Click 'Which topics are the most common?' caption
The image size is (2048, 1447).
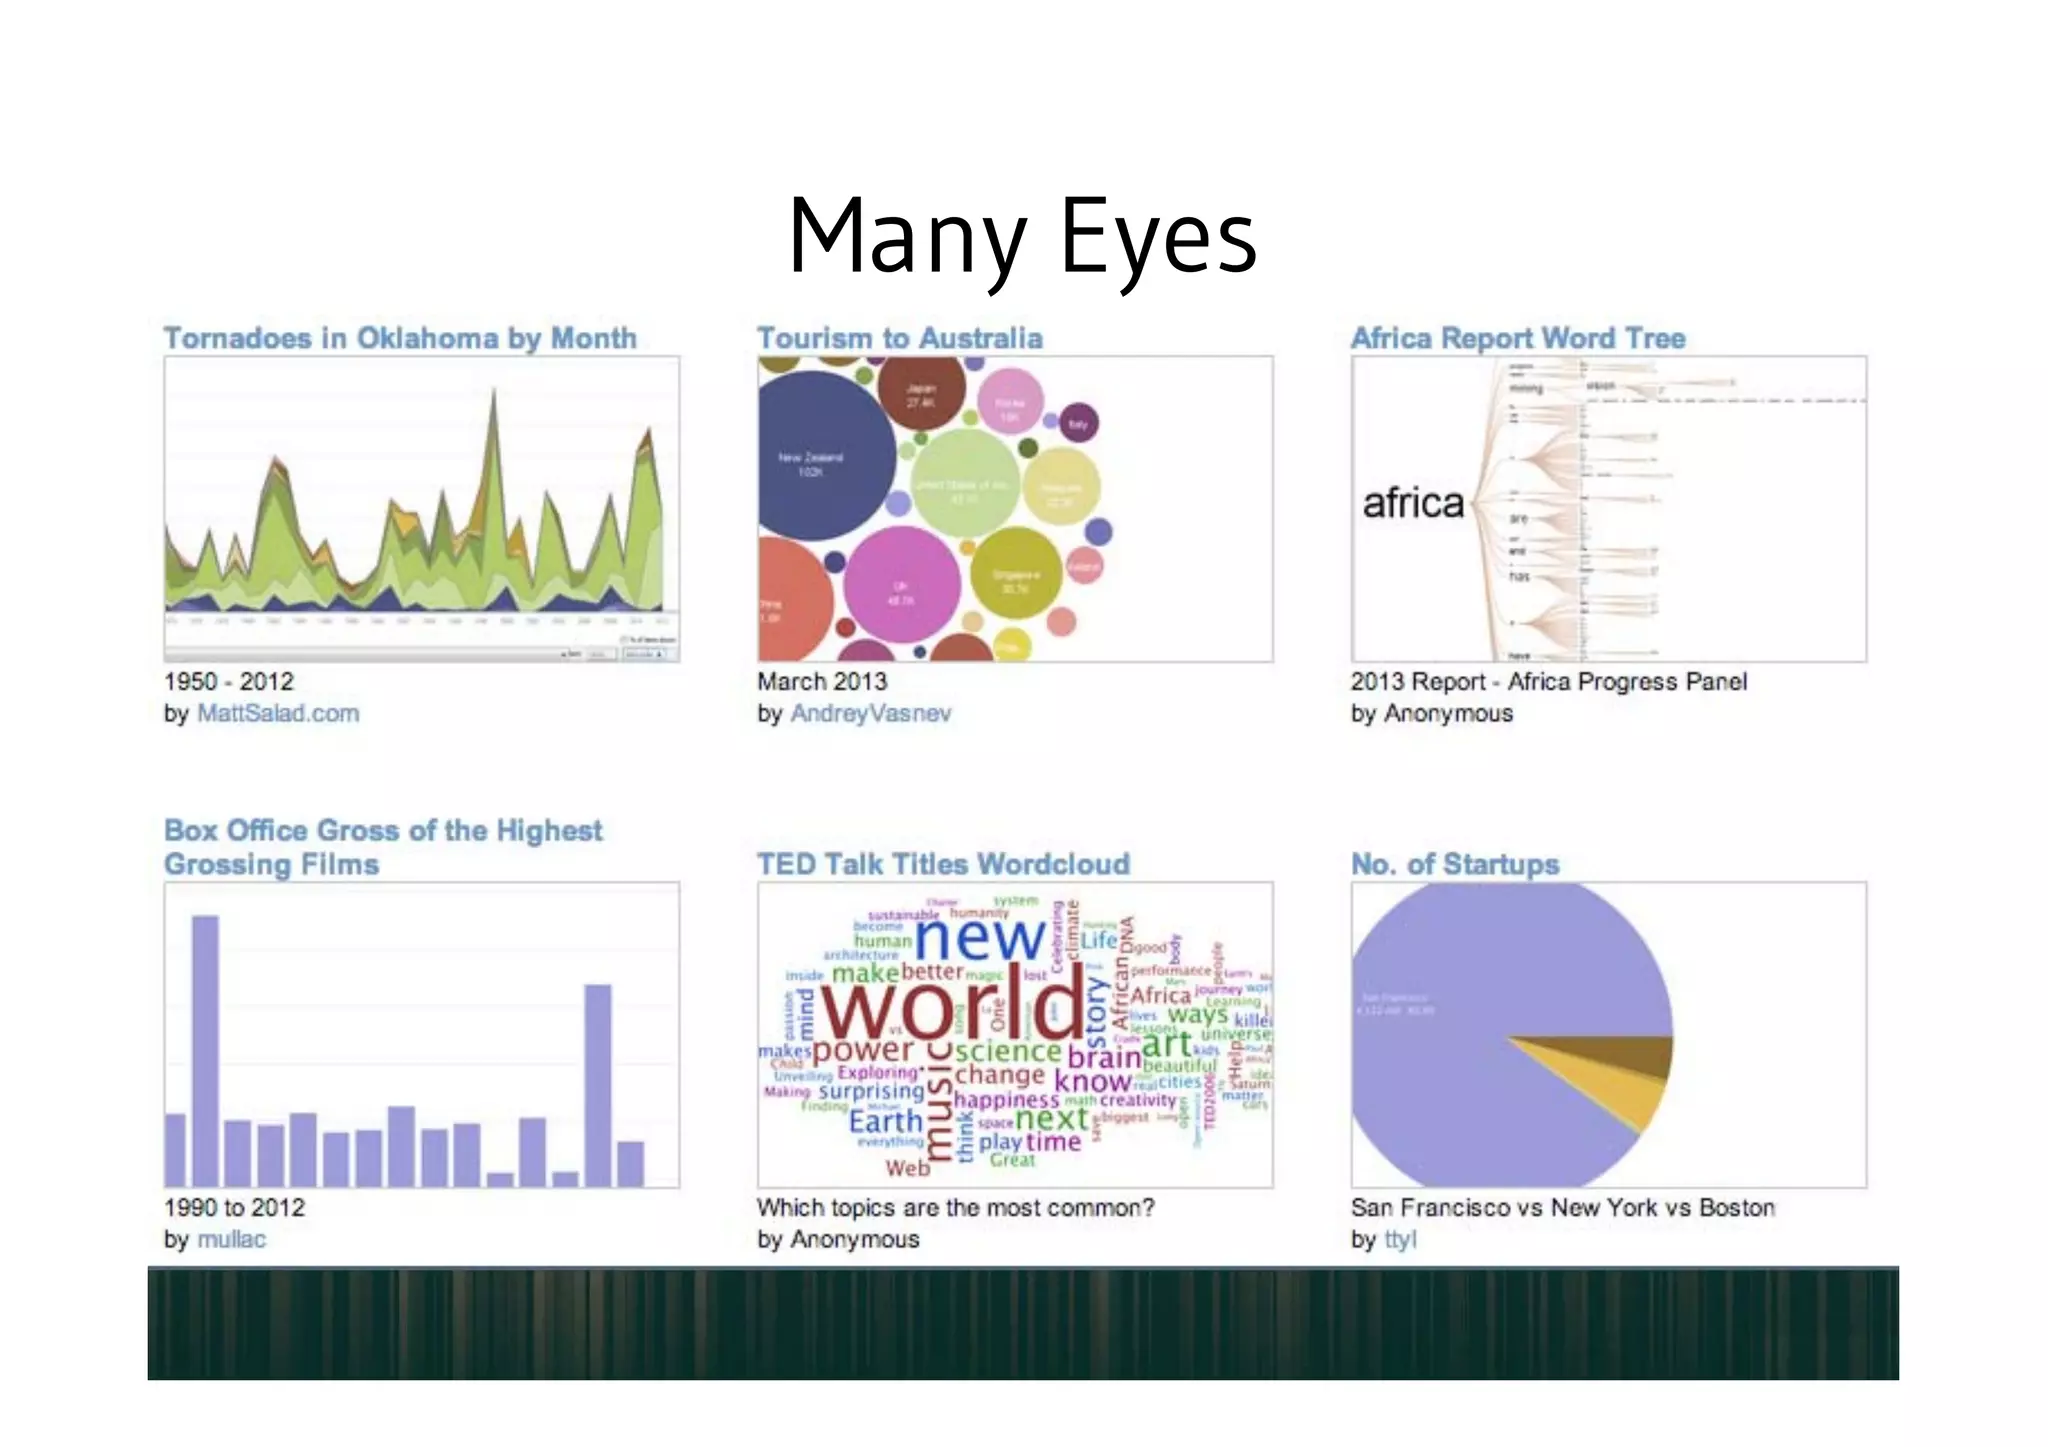[x=955, y=1207]
